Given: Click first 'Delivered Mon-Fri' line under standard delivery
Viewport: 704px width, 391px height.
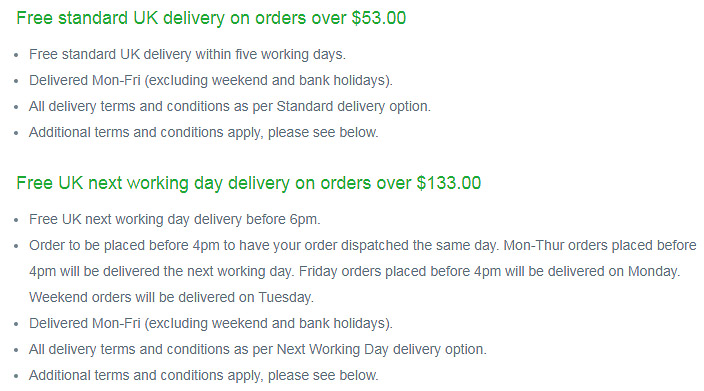Looking at the screenshot, I should [211, 80].
